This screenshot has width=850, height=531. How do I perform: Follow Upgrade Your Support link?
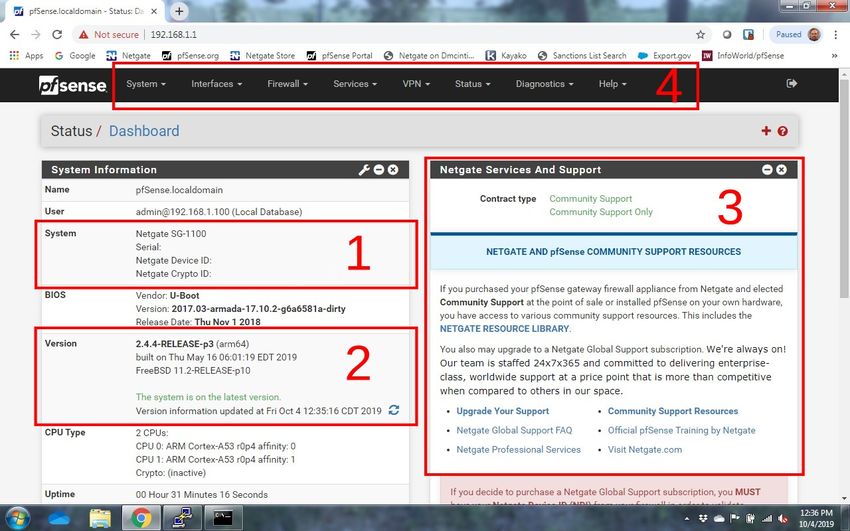[503, 411]
